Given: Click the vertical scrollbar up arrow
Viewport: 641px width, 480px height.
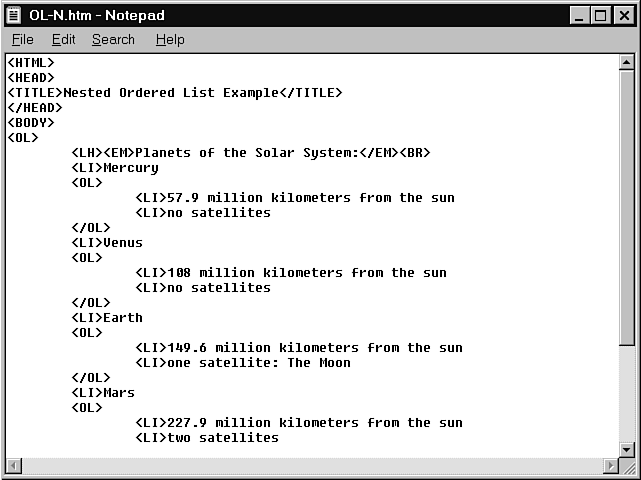Looking at the screenshot, I should click(x=626, y=62).
